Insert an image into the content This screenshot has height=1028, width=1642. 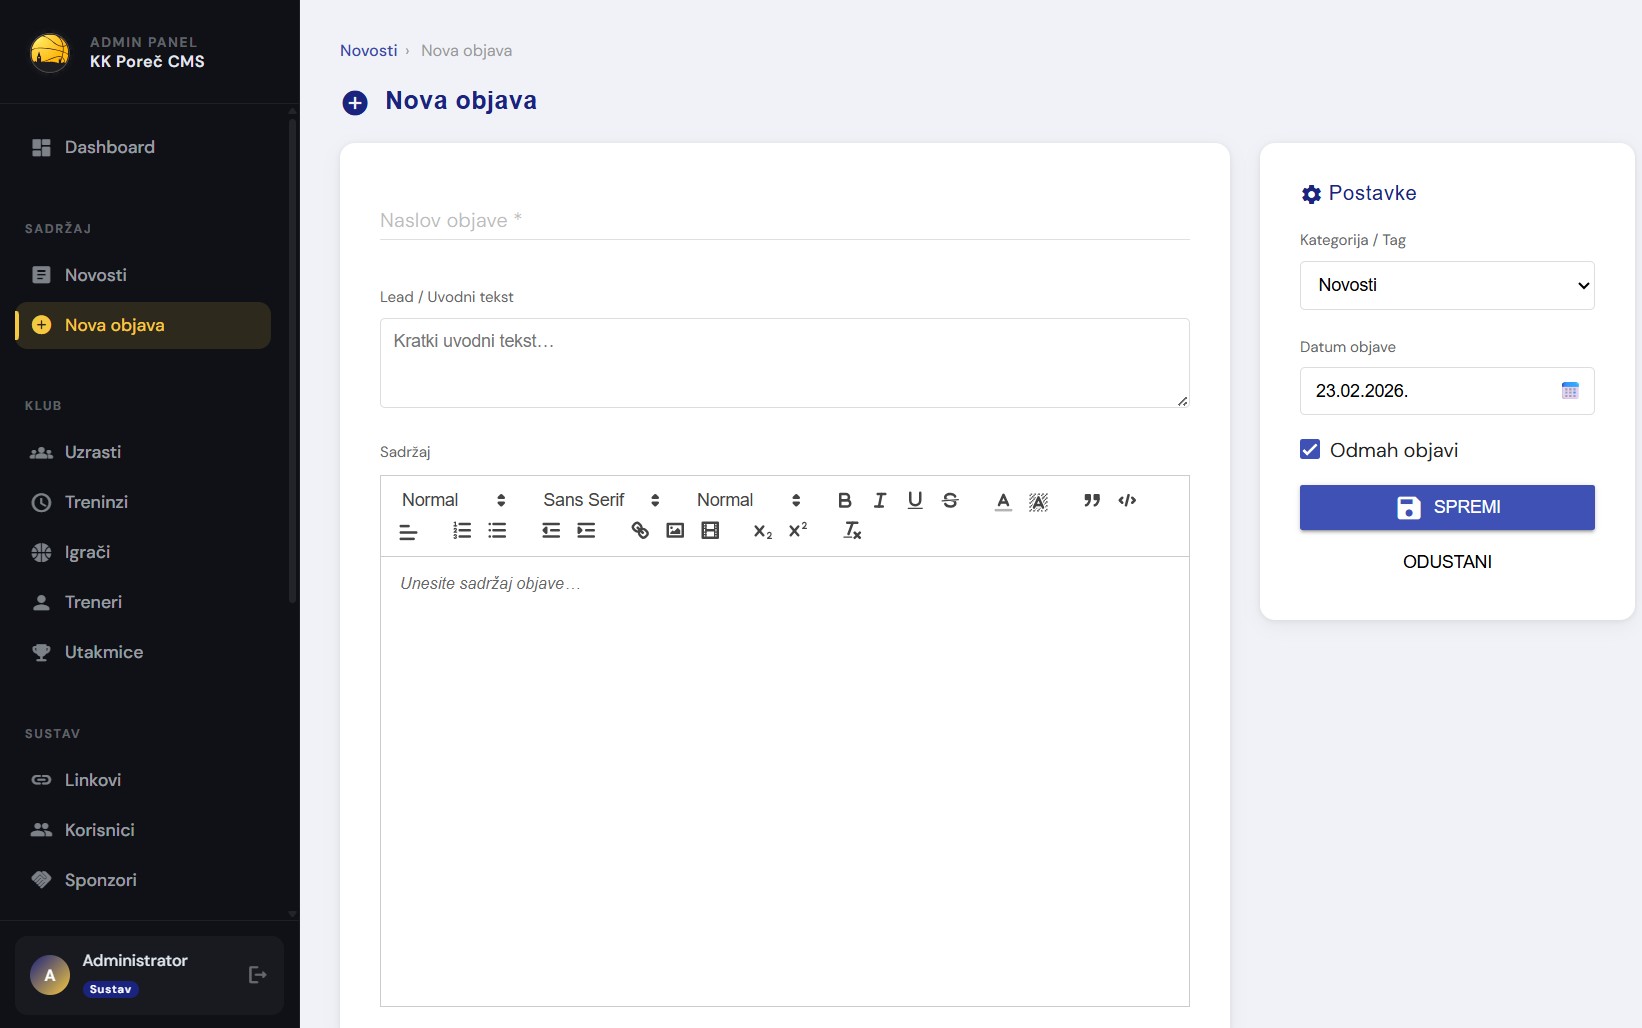coord(675,531)
